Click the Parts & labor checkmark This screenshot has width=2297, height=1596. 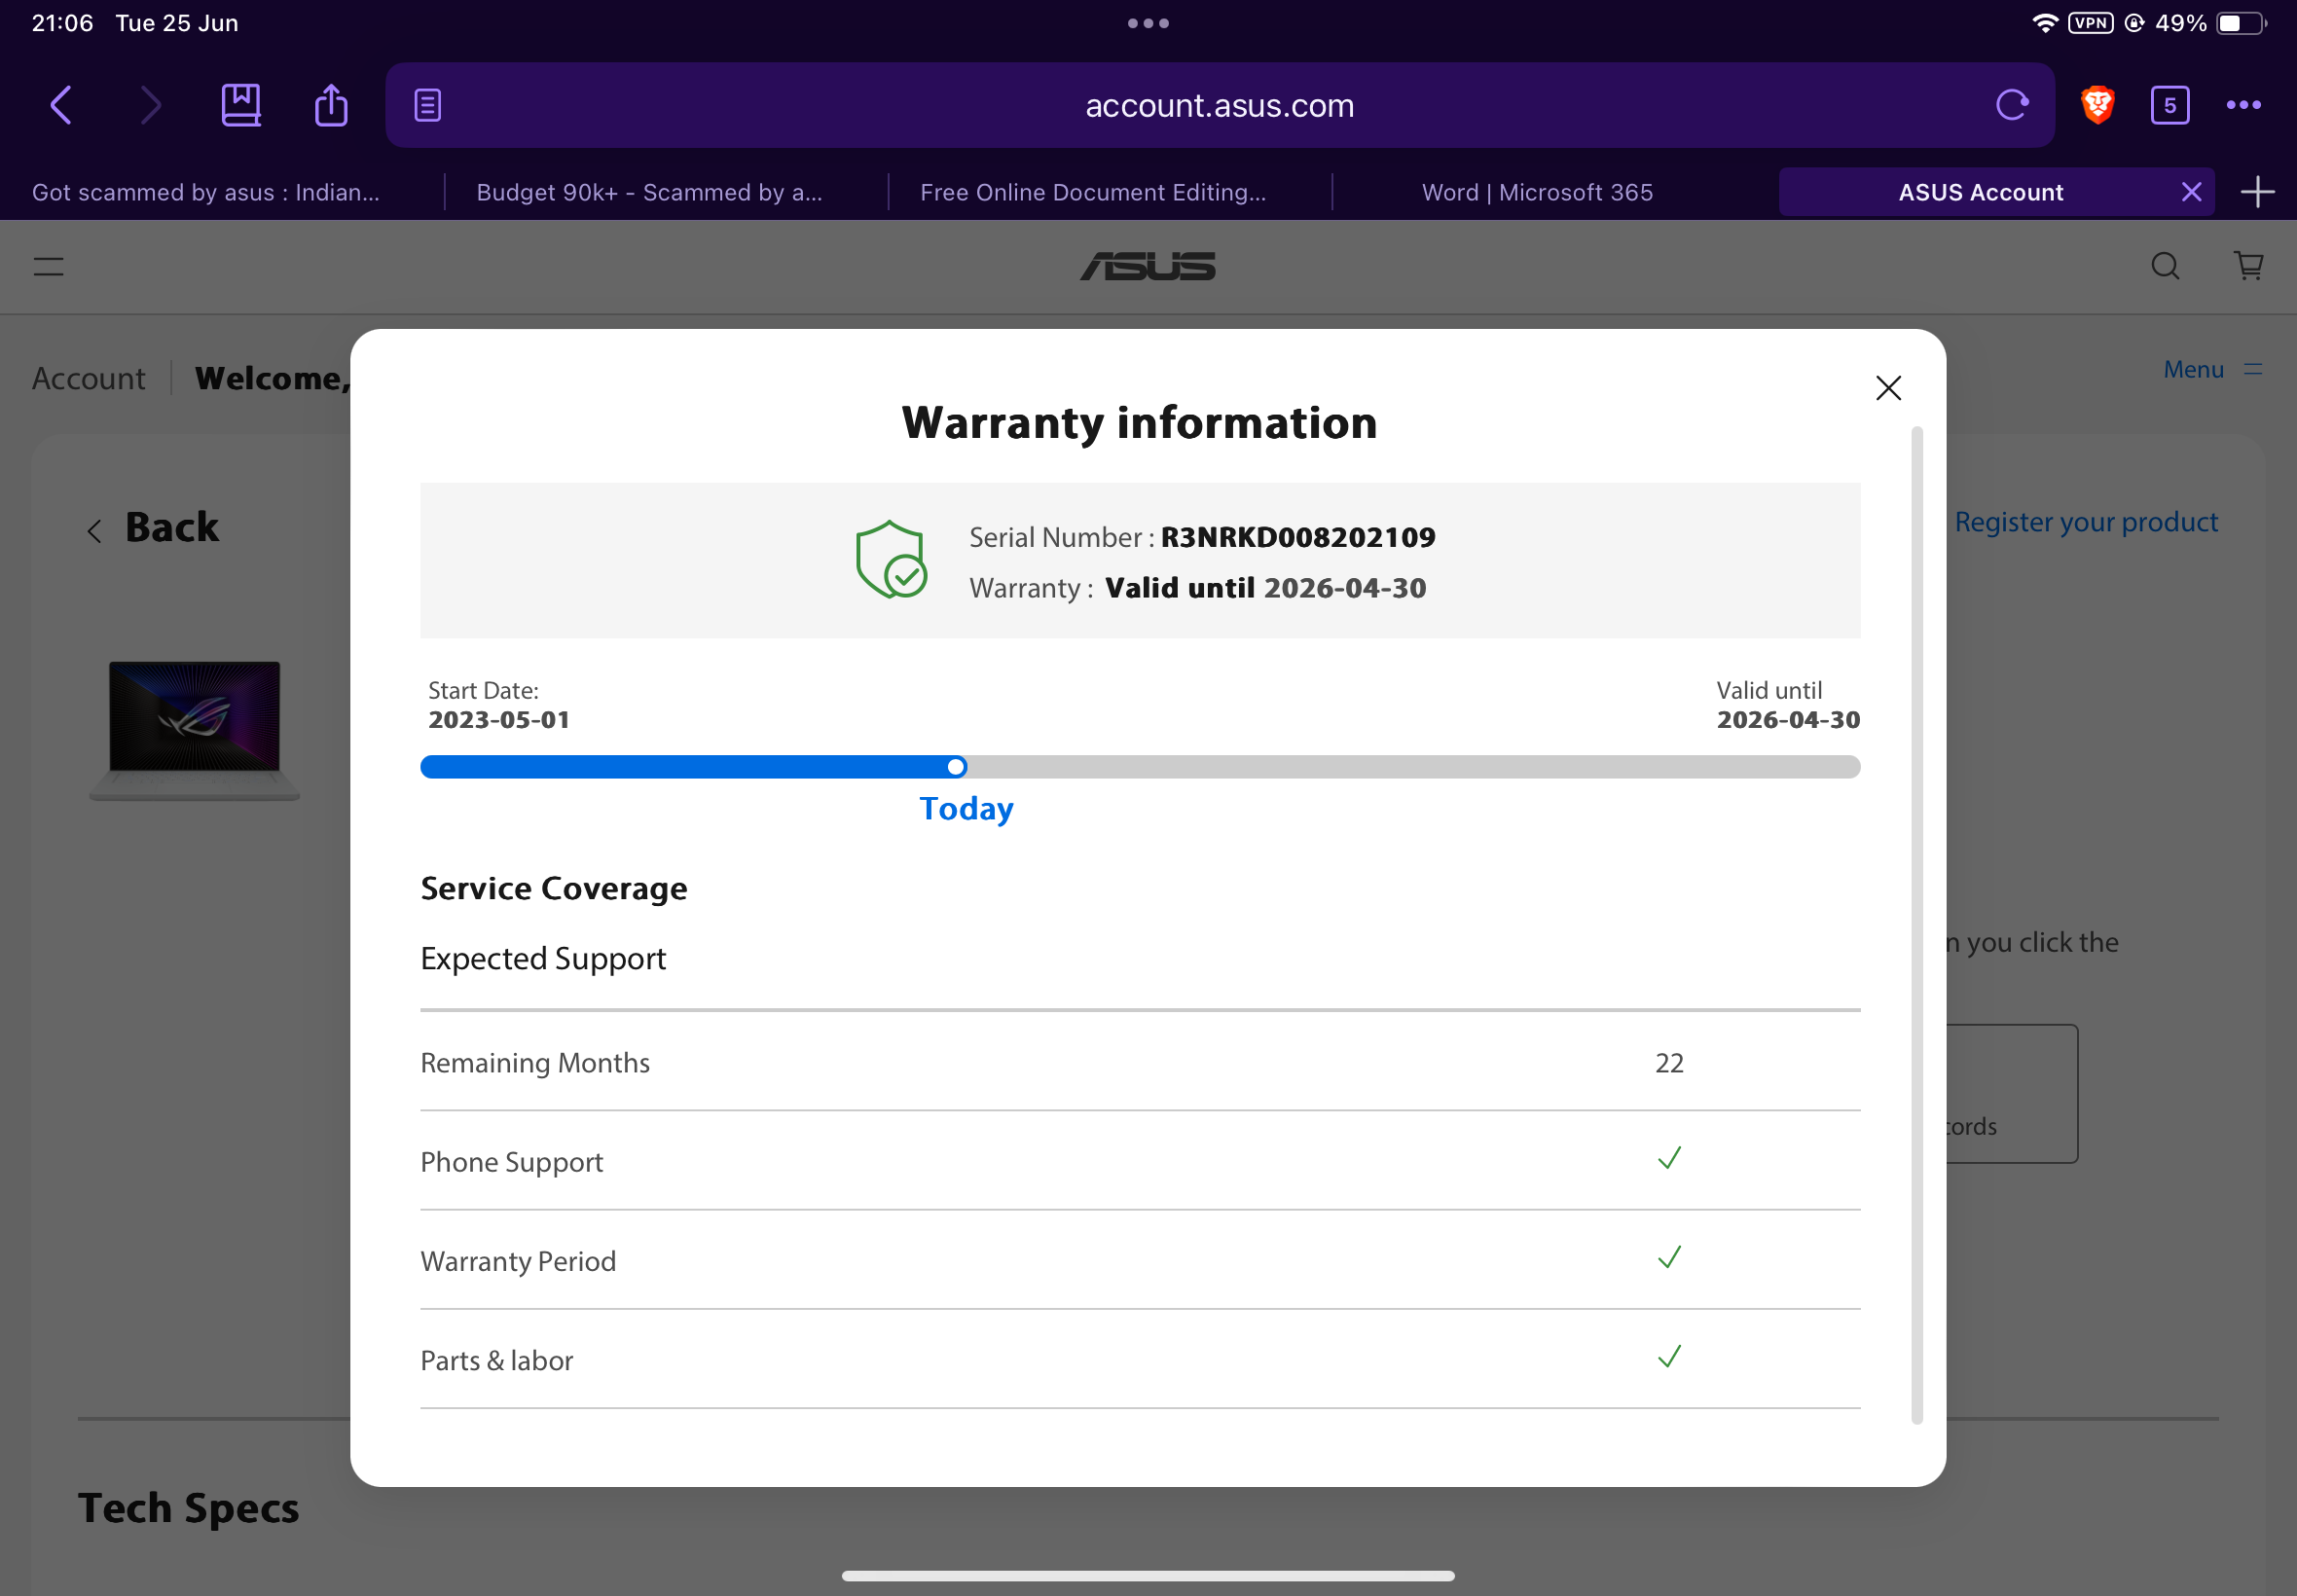pos(1669,1356)
